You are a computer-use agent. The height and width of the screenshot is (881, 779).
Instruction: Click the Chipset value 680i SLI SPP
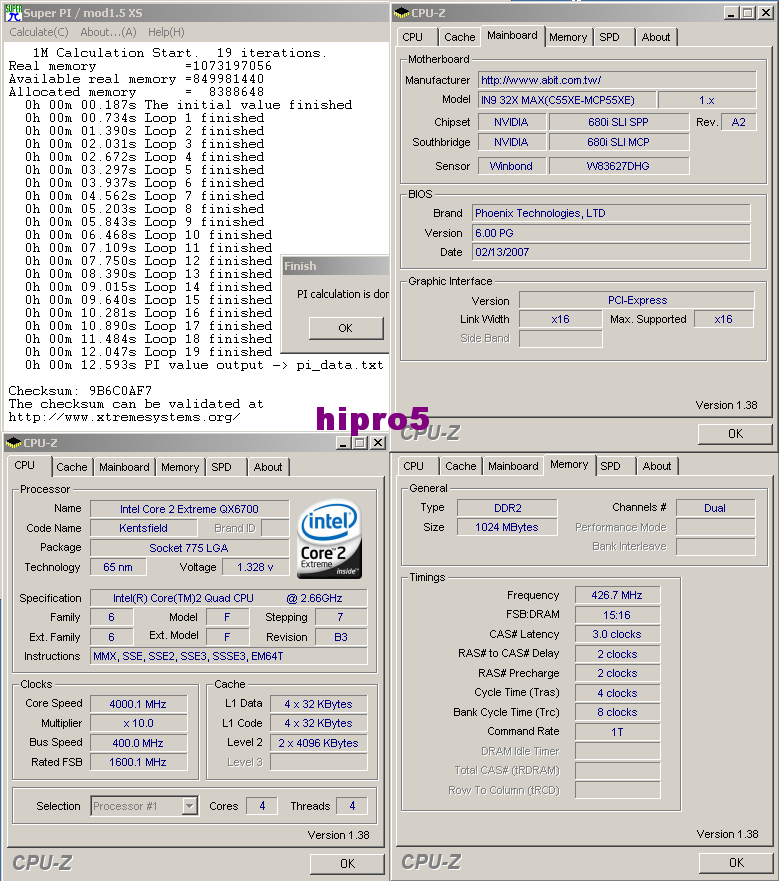618,122
